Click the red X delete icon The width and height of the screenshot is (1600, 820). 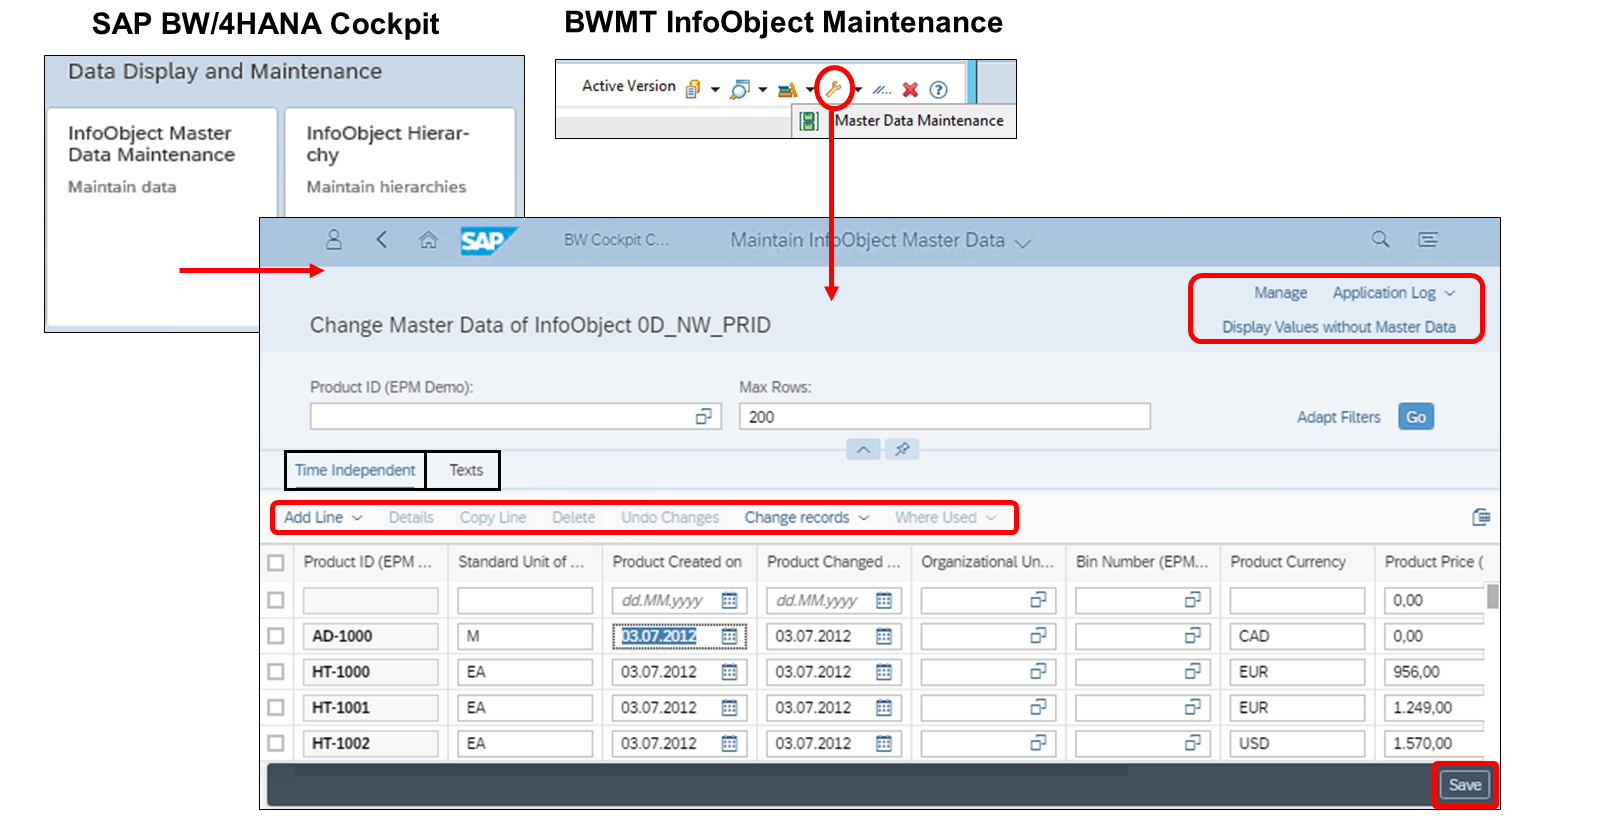910,90
